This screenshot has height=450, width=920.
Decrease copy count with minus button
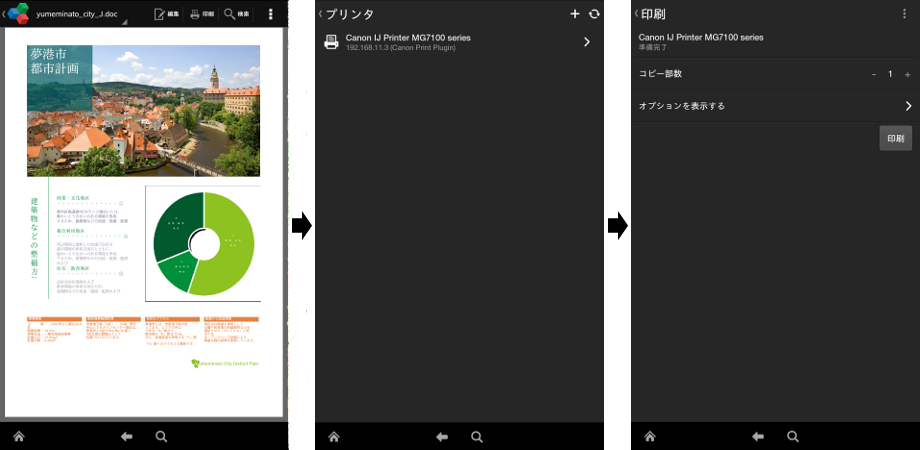874,75
